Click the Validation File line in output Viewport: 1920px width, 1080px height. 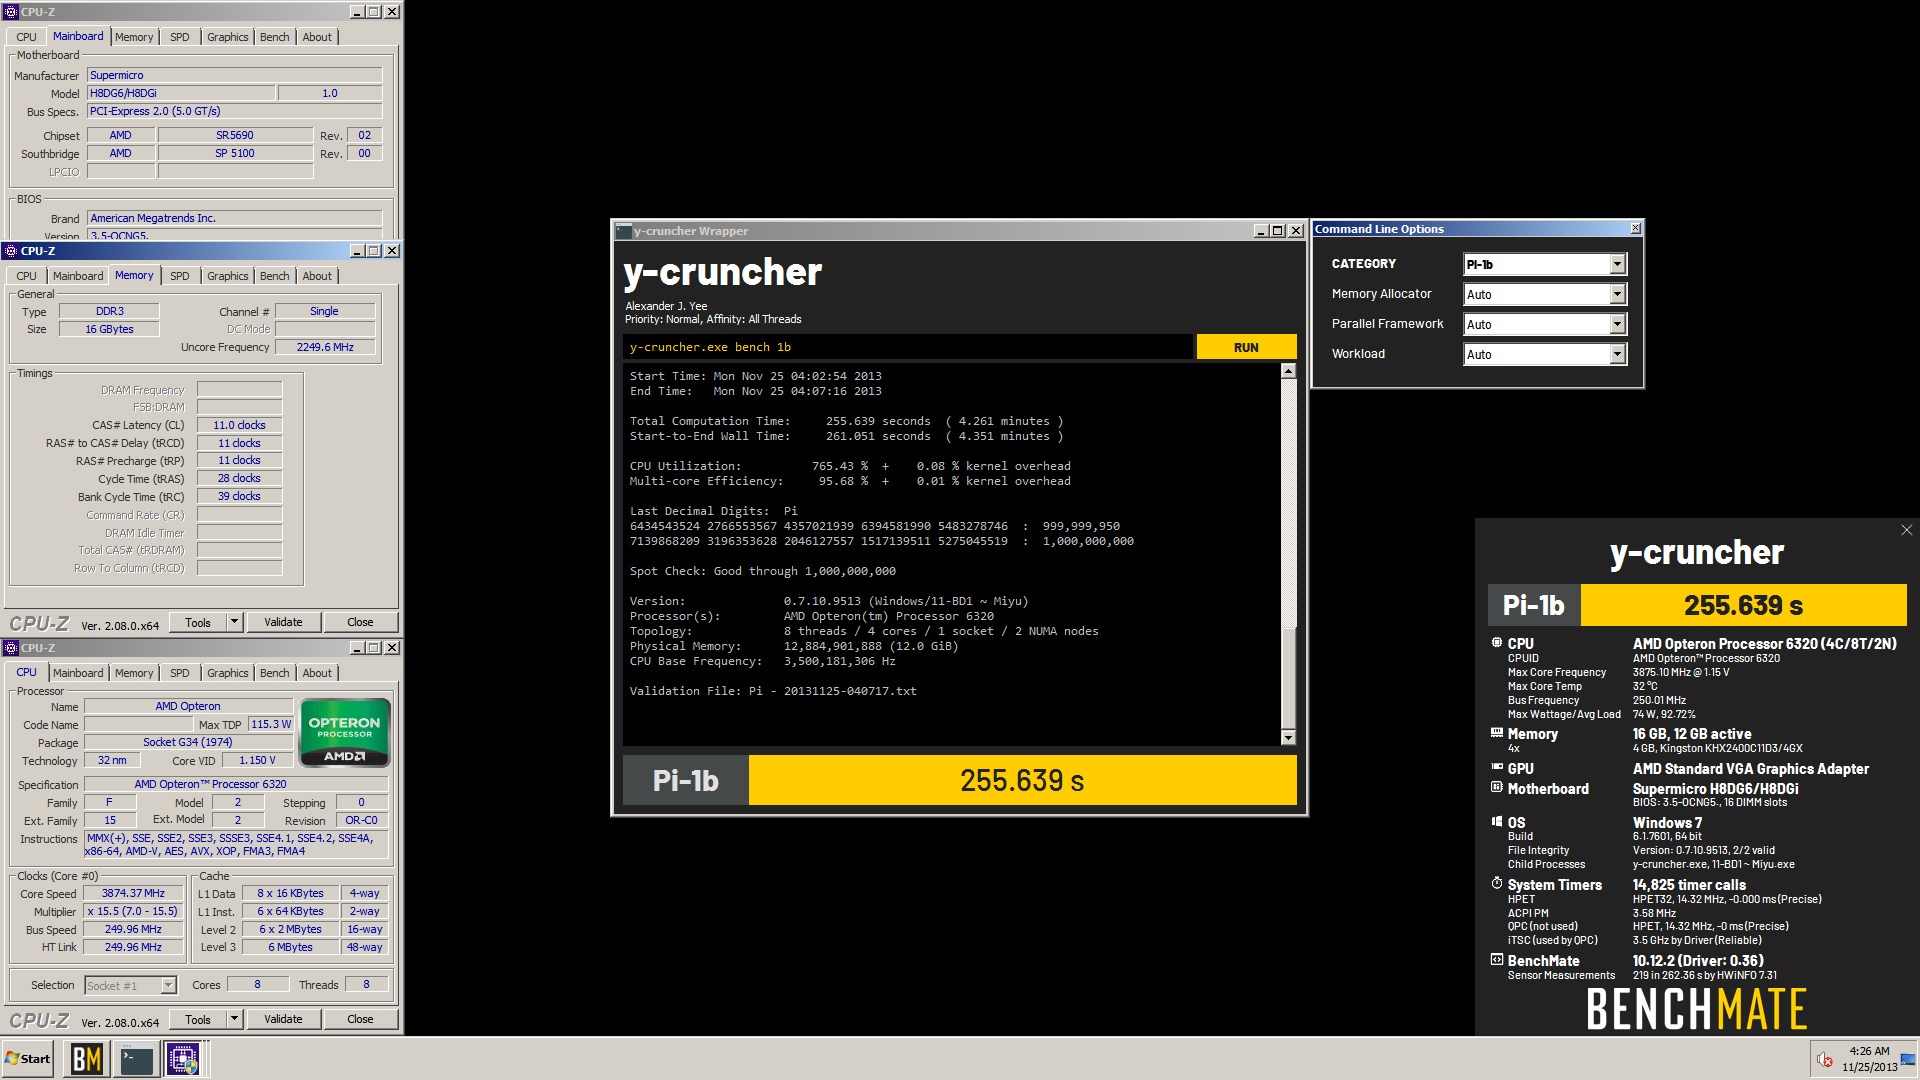pyautogui.click(x=773, y=691)
